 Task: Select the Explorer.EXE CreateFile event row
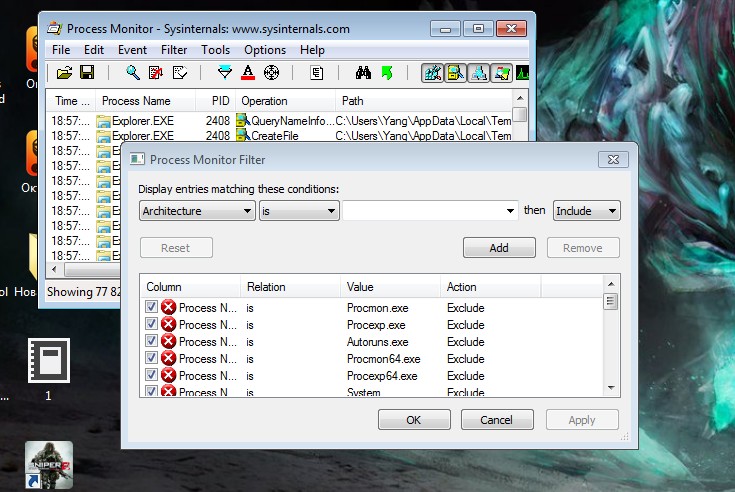pyautogui.click(x=280, y=136)
